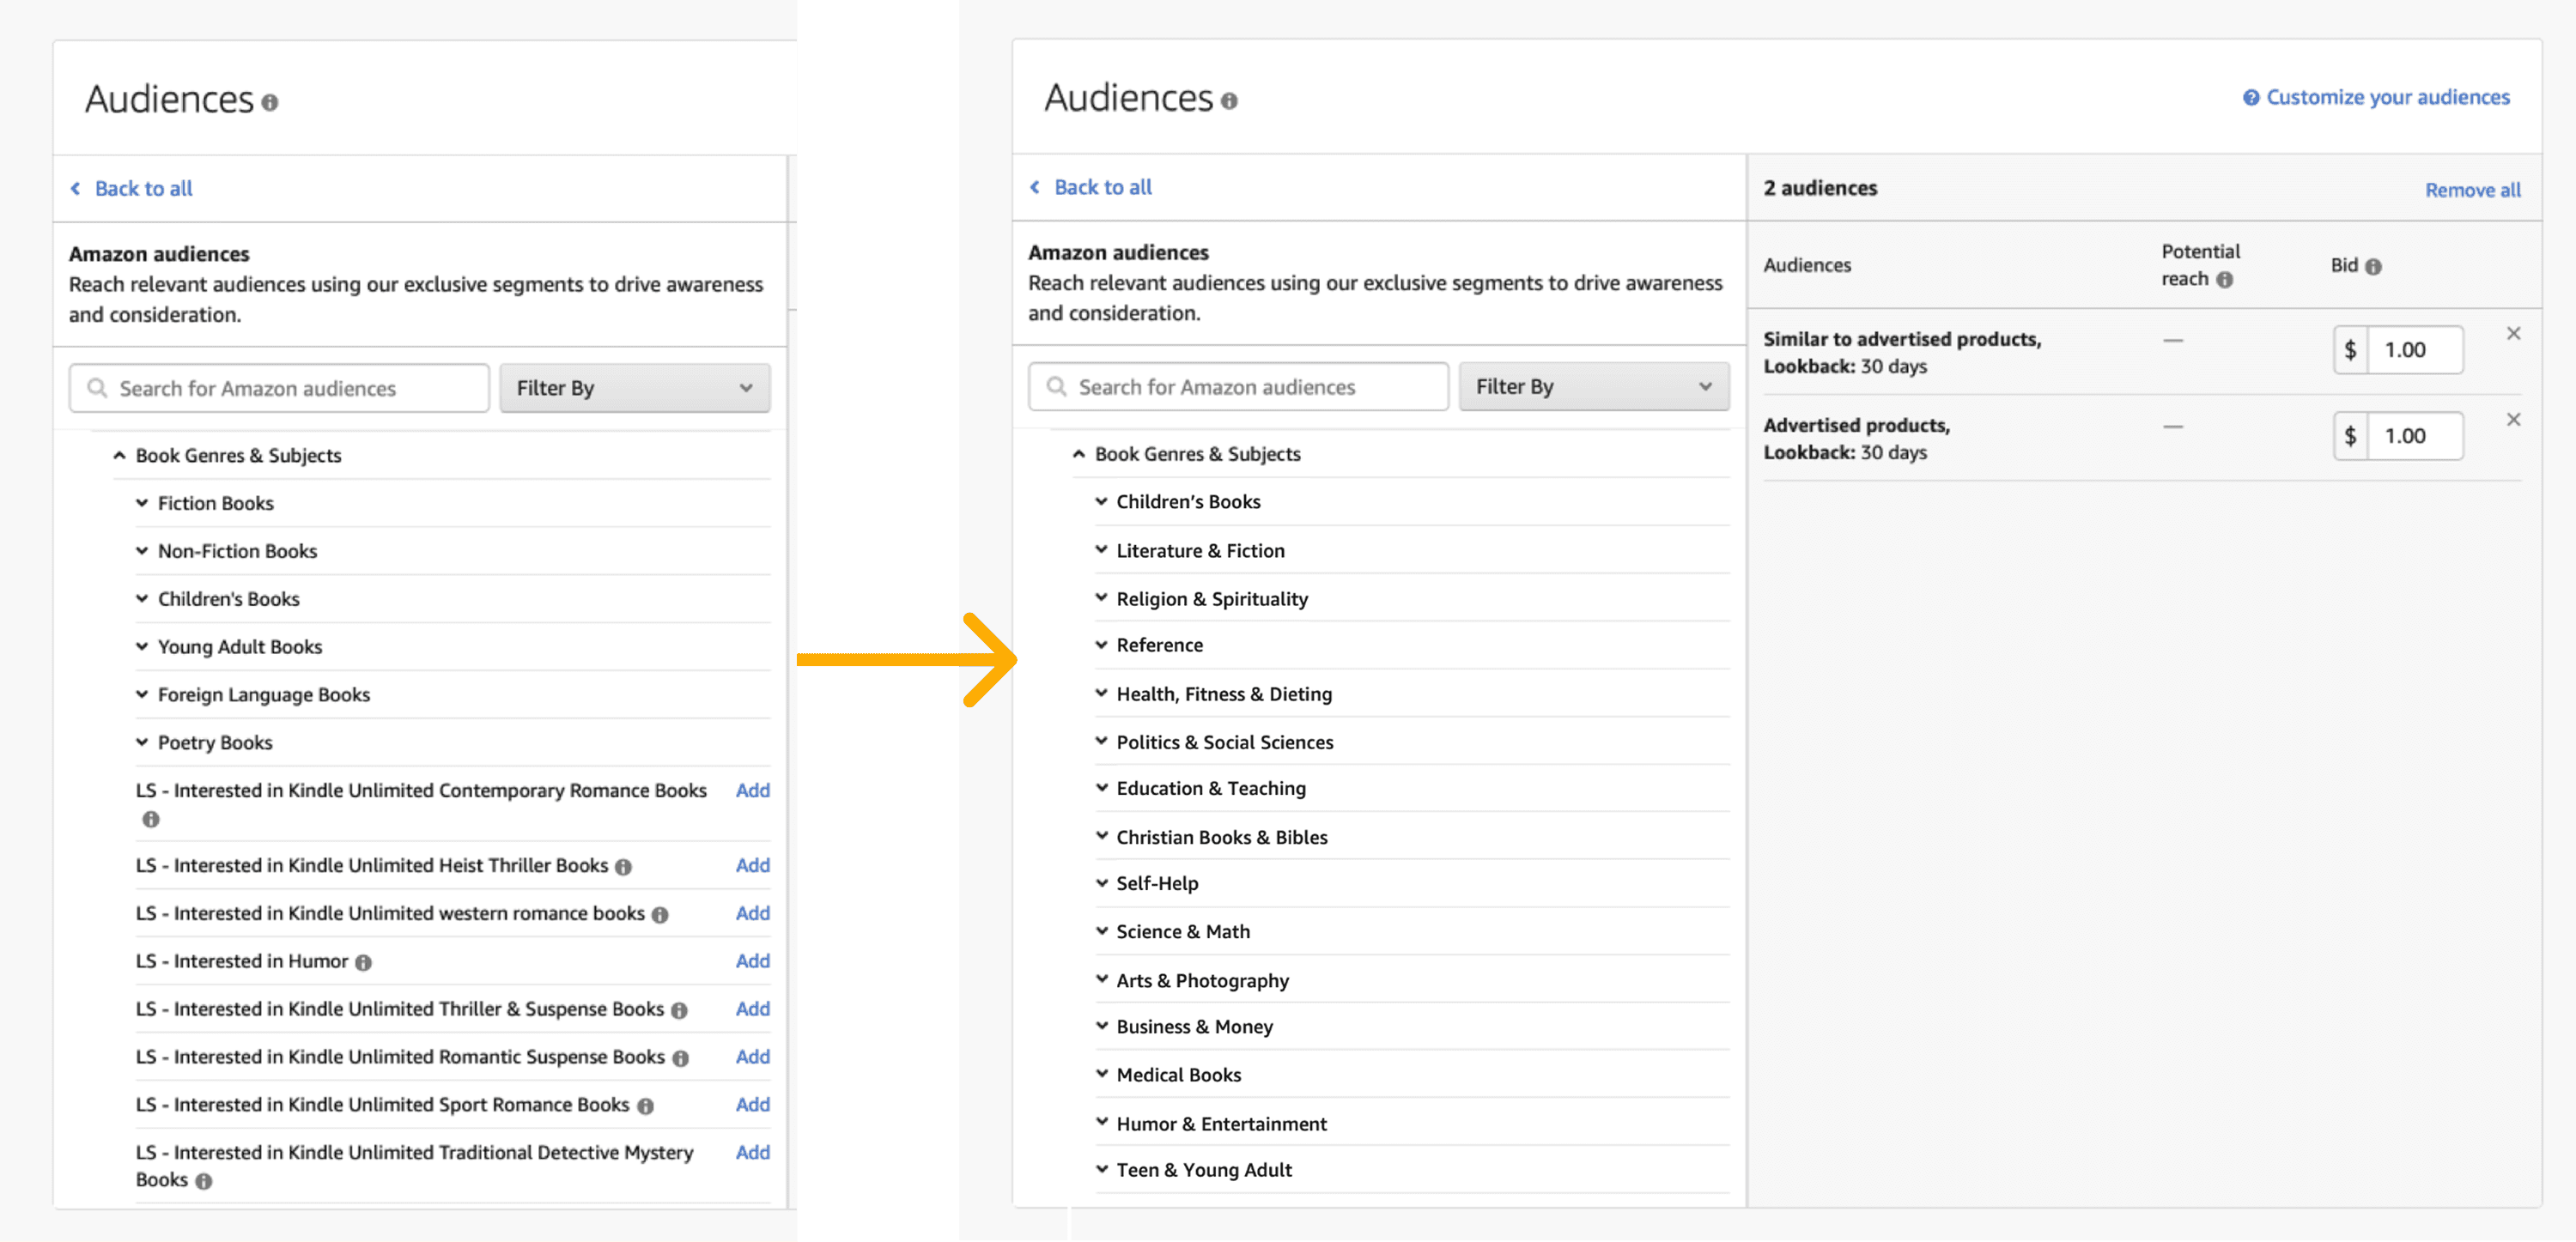Click Remove all audiences link
The width and height of the screenshot is (2576, 1242).
[x=2472, y=189]
